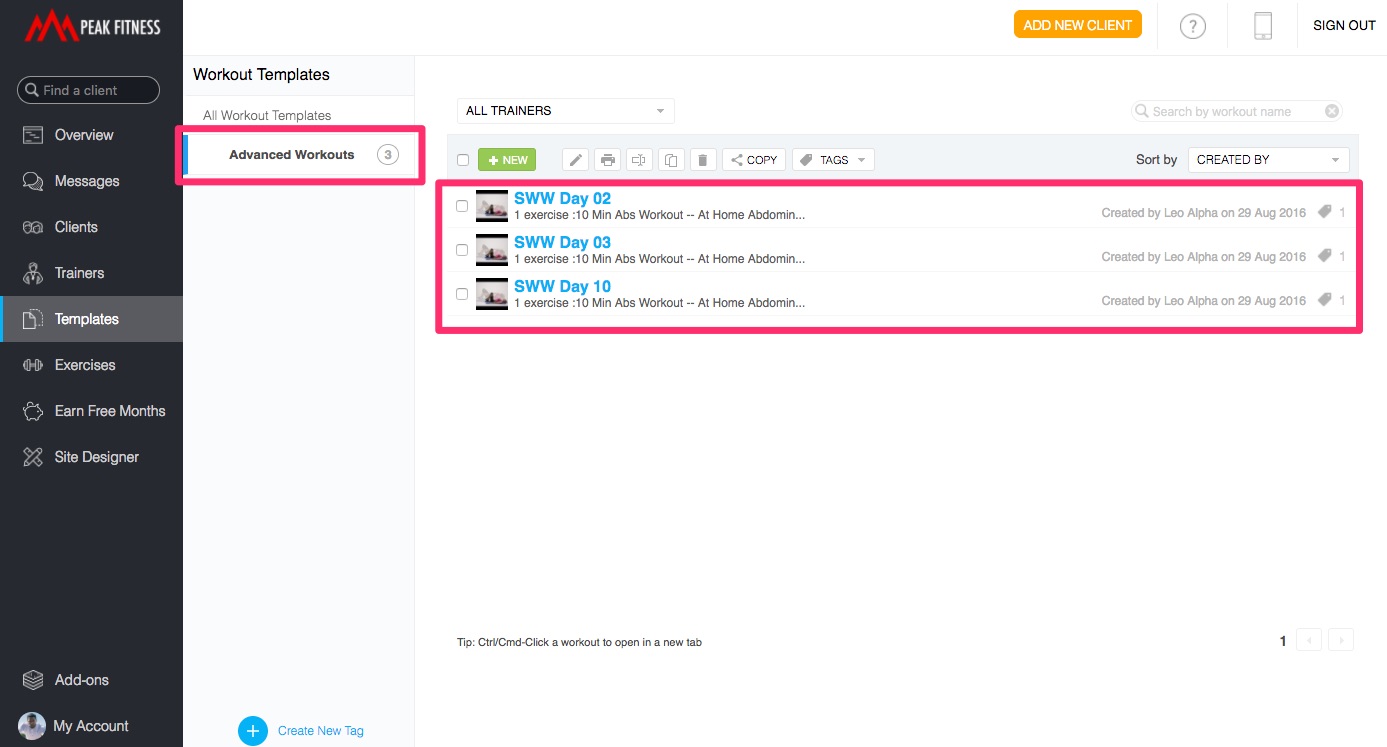
Task: Click the SWW Day 03 thumbnail
Action: pos(492,250)
